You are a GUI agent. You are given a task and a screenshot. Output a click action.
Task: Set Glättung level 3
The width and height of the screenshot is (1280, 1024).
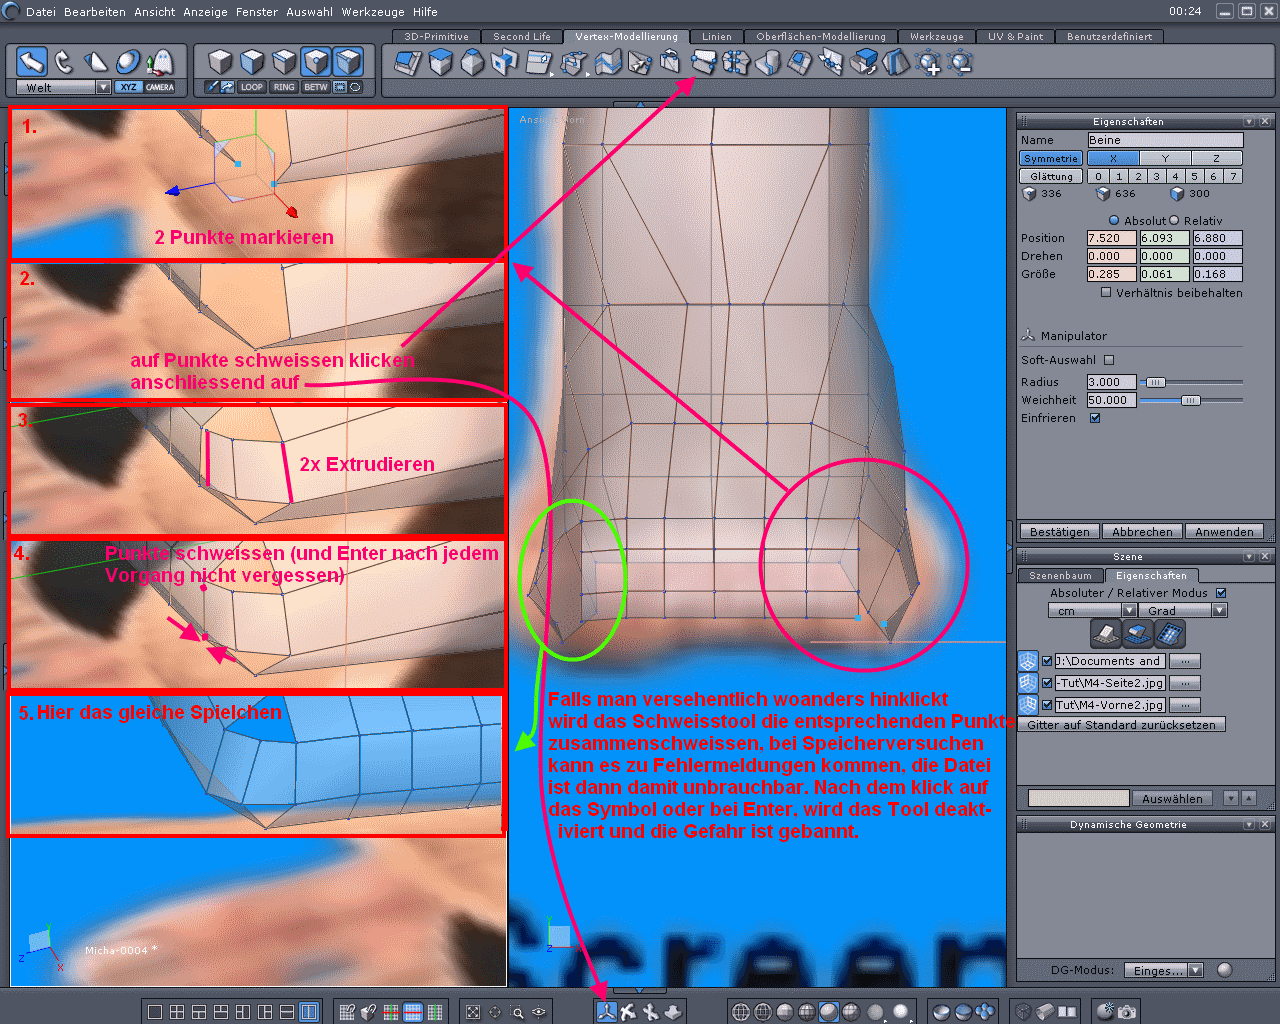(1157, 176)
